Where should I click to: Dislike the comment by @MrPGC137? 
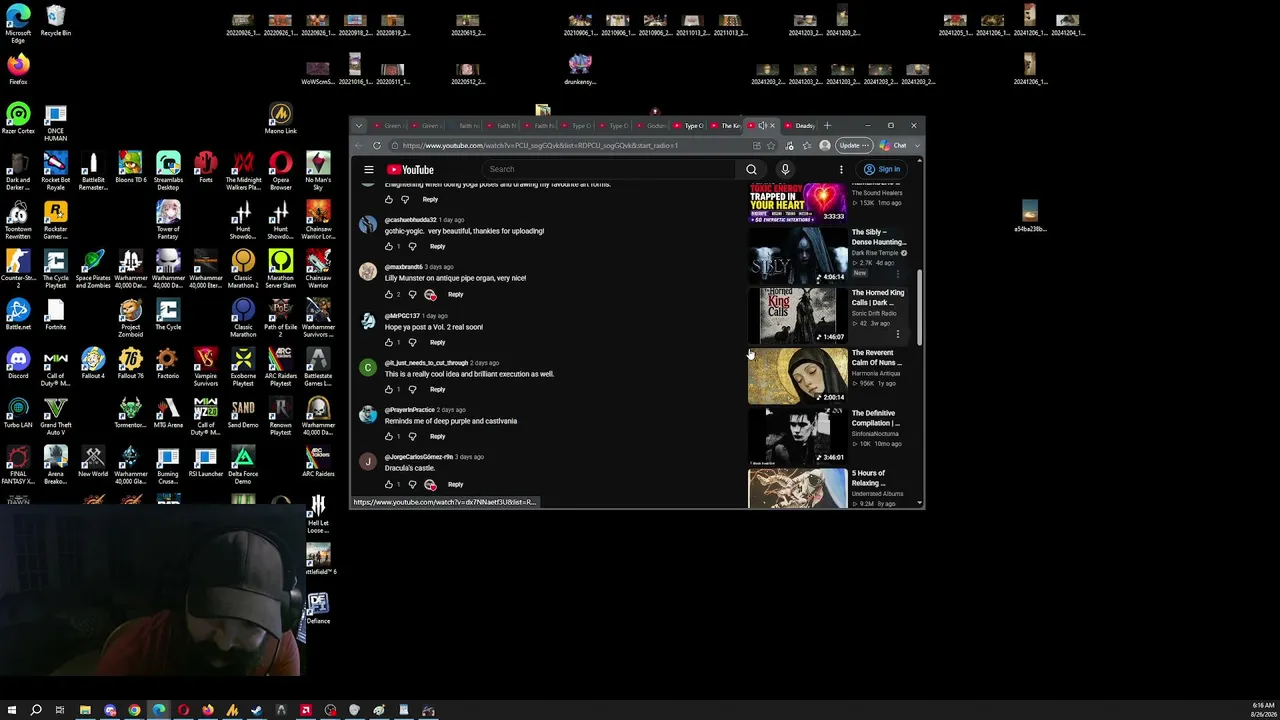pyautogui.click(x=412, y=342)
